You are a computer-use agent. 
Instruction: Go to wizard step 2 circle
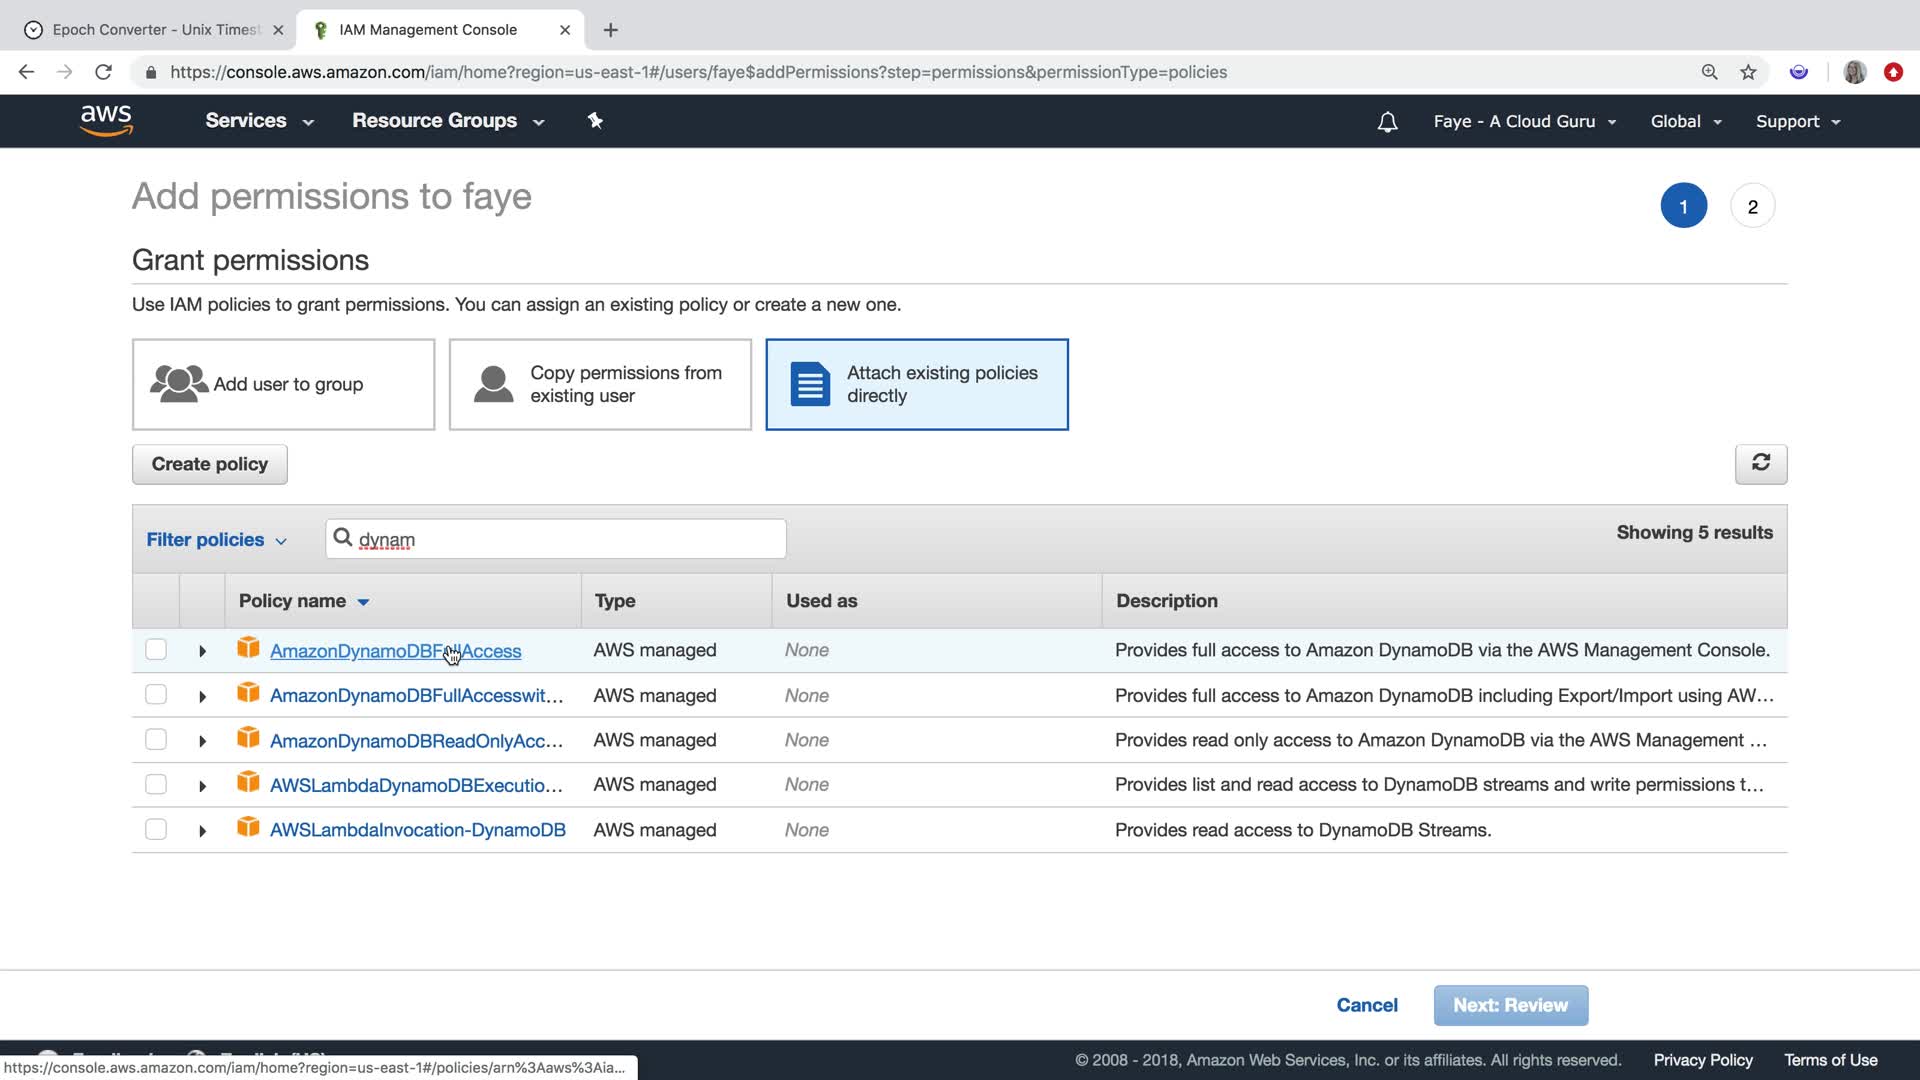coord(1752,206)
